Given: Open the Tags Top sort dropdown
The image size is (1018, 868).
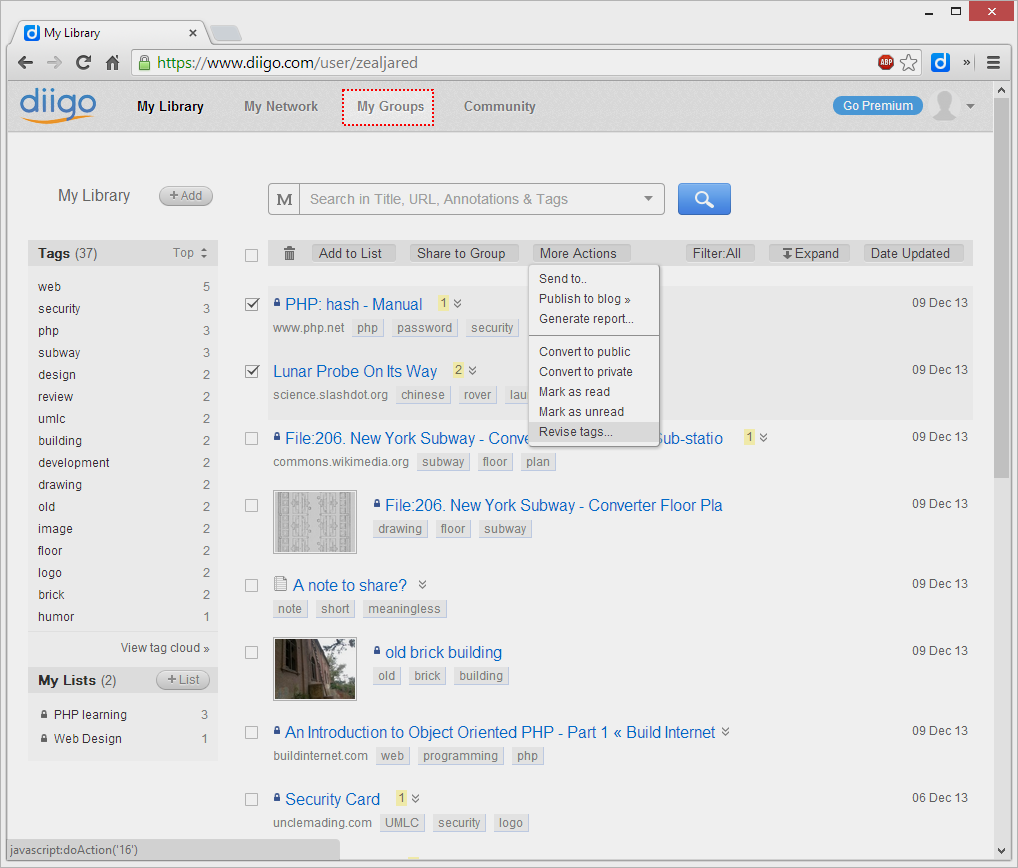Looking at the screenshot, I should (x=190, y=253).
